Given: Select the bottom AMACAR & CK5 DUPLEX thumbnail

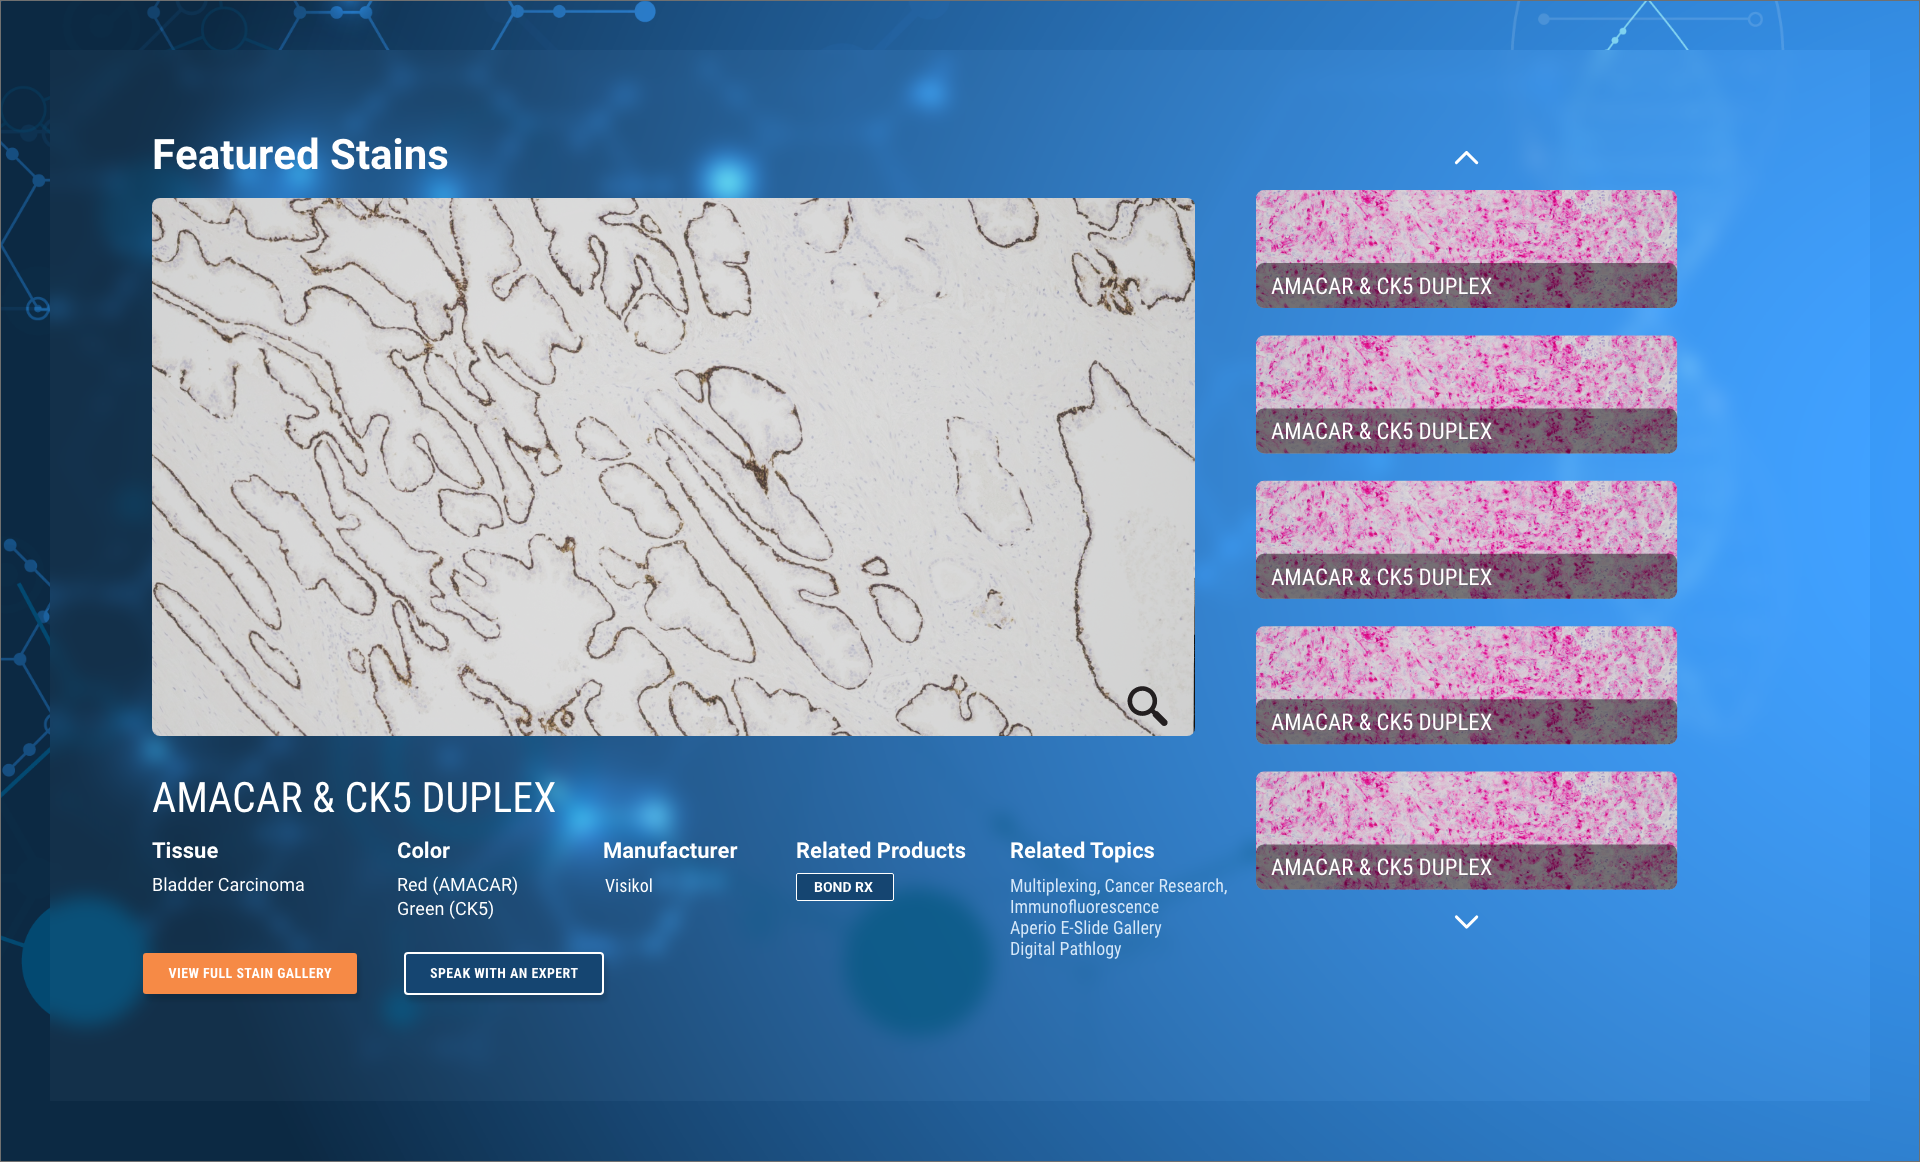Looking at the screenshot, I should click(1465, 830).
